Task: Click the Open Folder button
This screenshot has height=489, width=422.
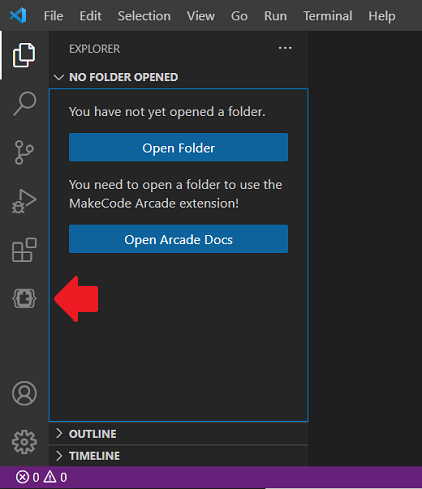Action: [x=178, y=147]
